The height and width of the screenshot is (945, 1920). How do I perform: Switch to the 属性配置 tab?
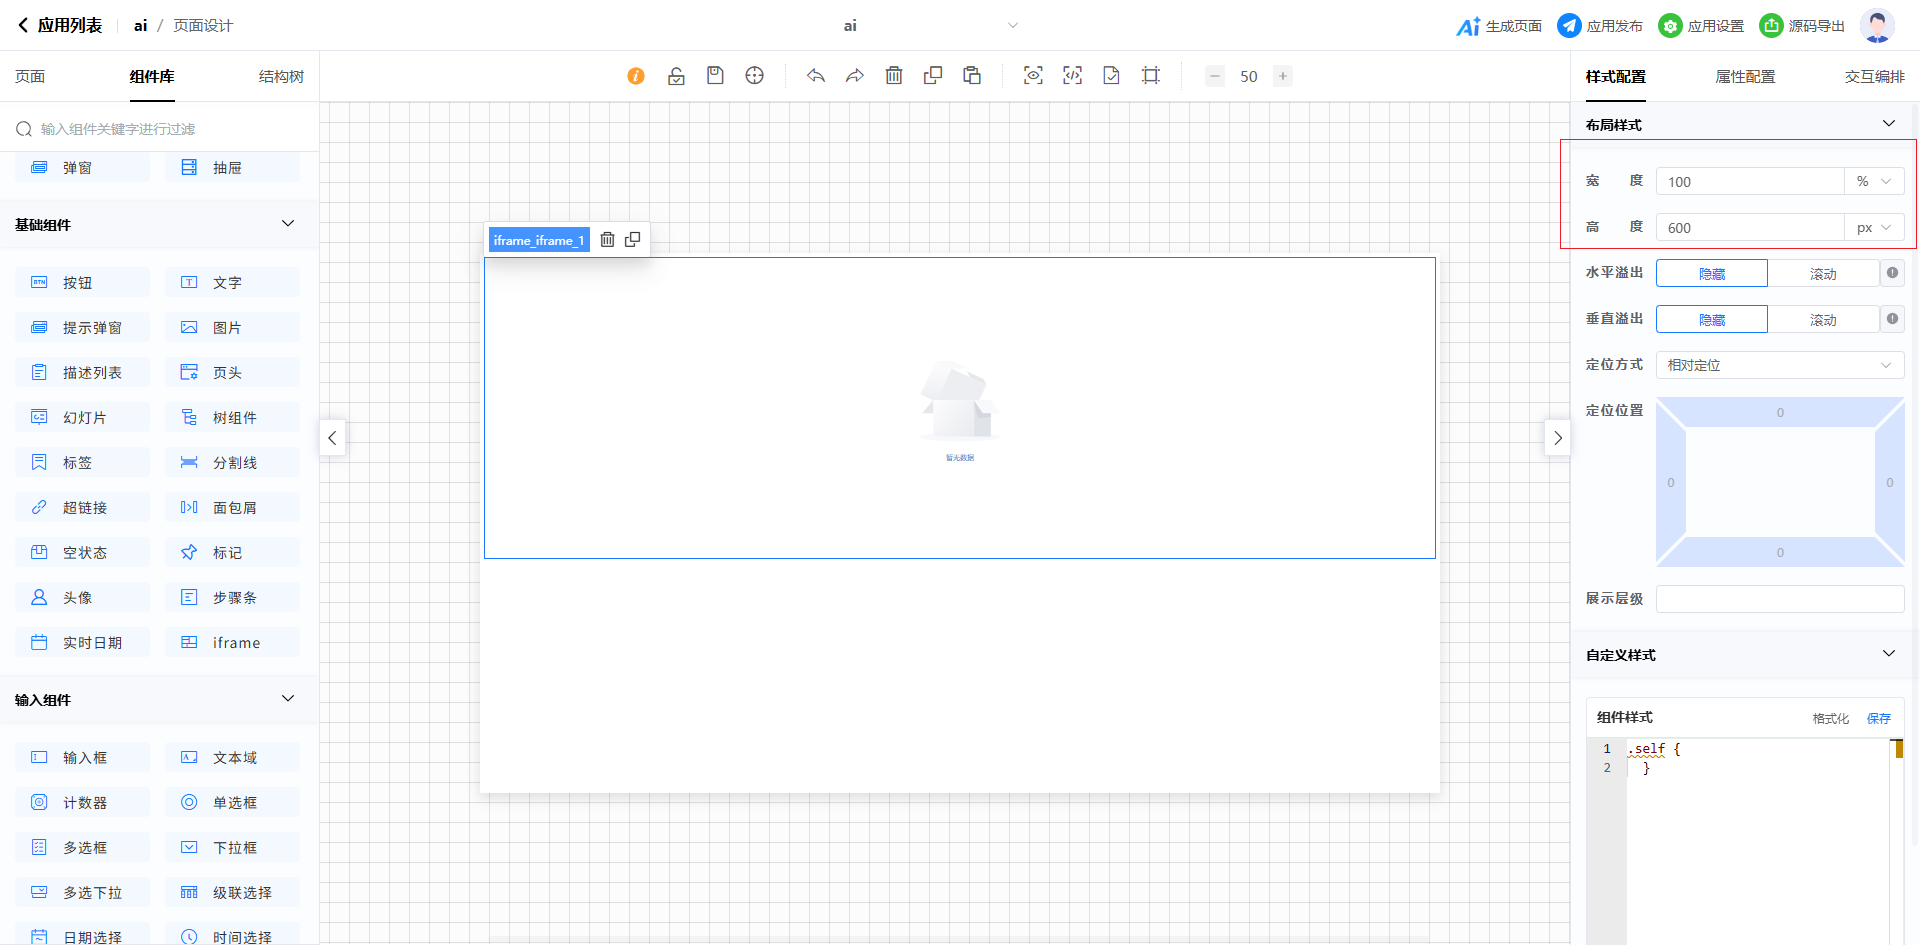click(x=1745, y=77)
